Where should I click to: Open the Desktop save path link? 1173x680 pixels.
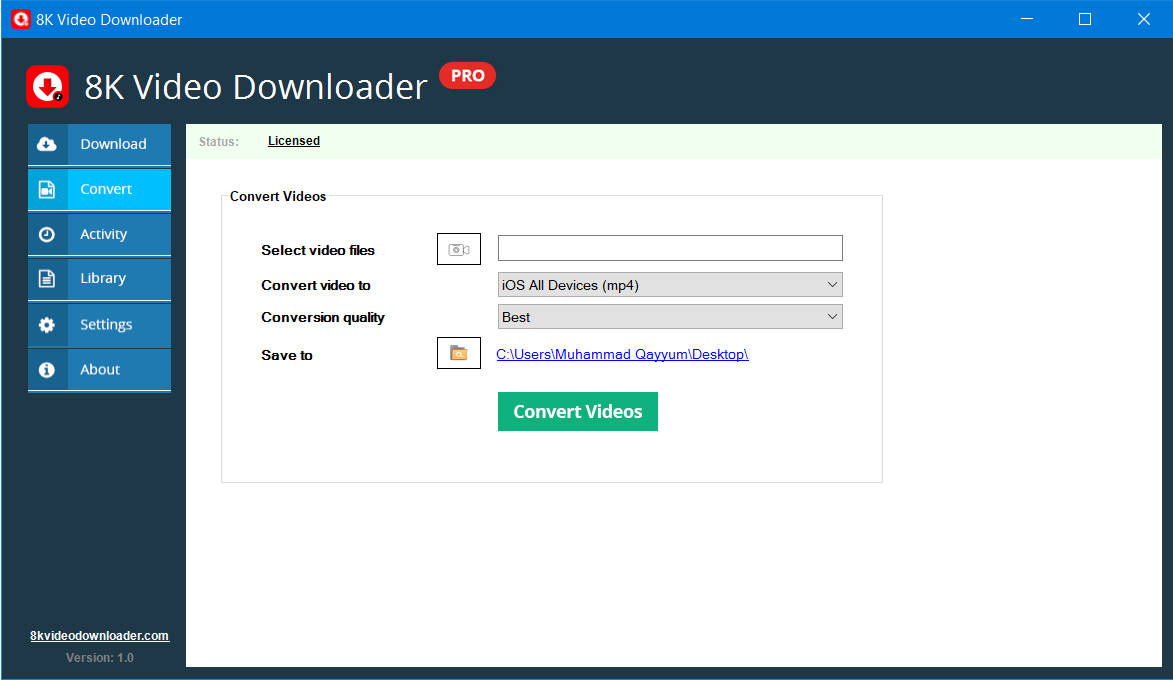[x=622, y=354]
